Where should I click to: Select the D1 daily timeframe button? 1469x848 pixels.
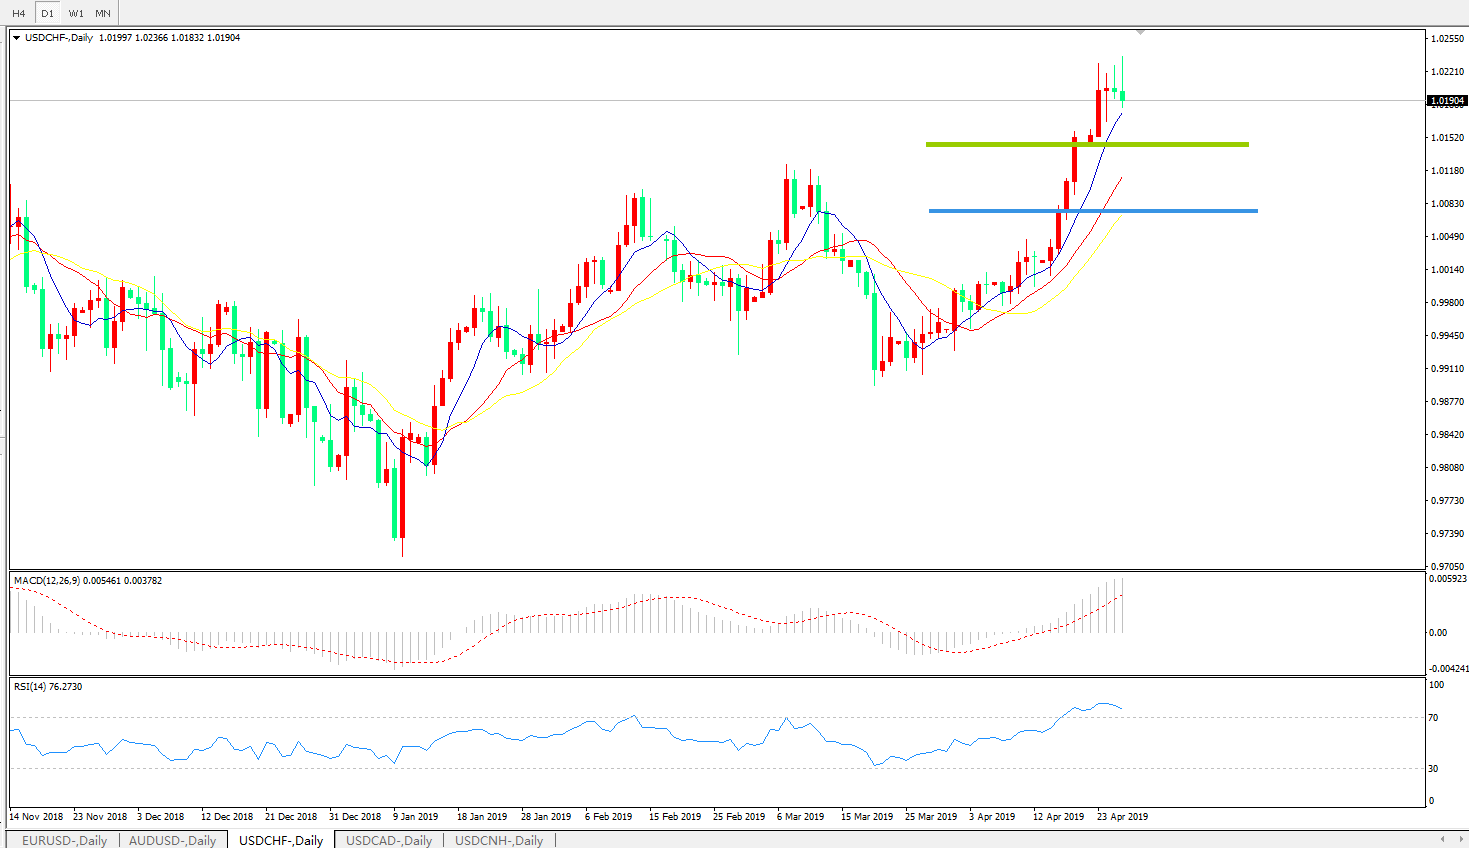point(47,13)
